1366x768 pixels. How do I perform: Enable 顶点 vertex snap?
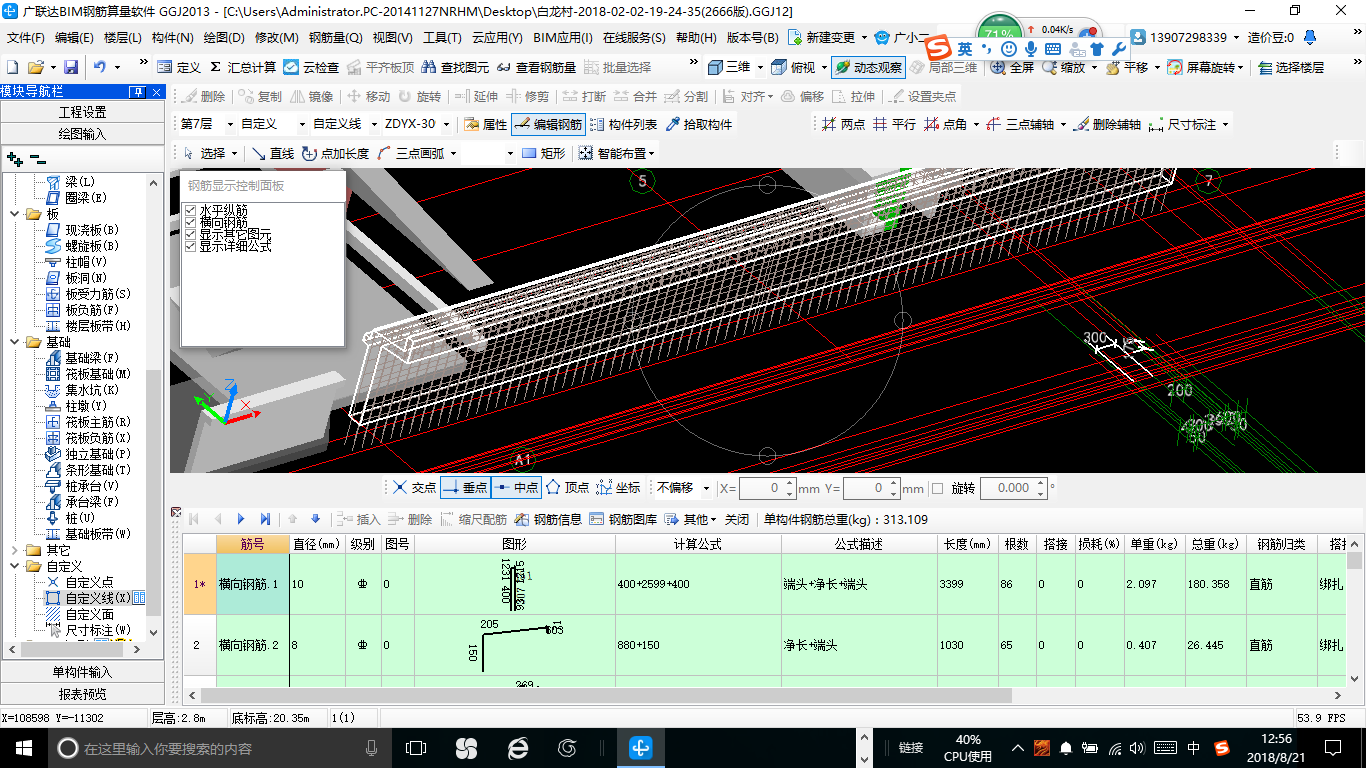click(567, 488)
